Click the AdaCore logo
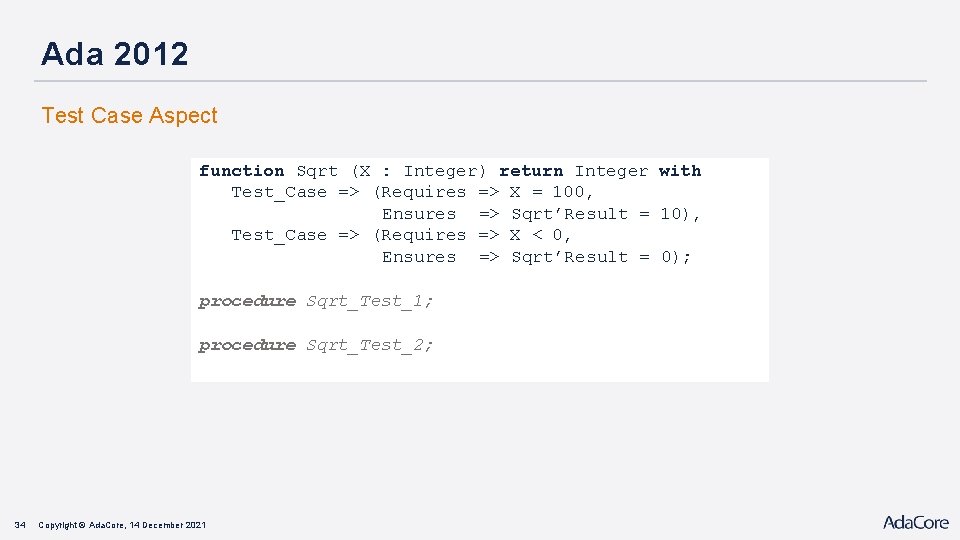 [915, 522]
